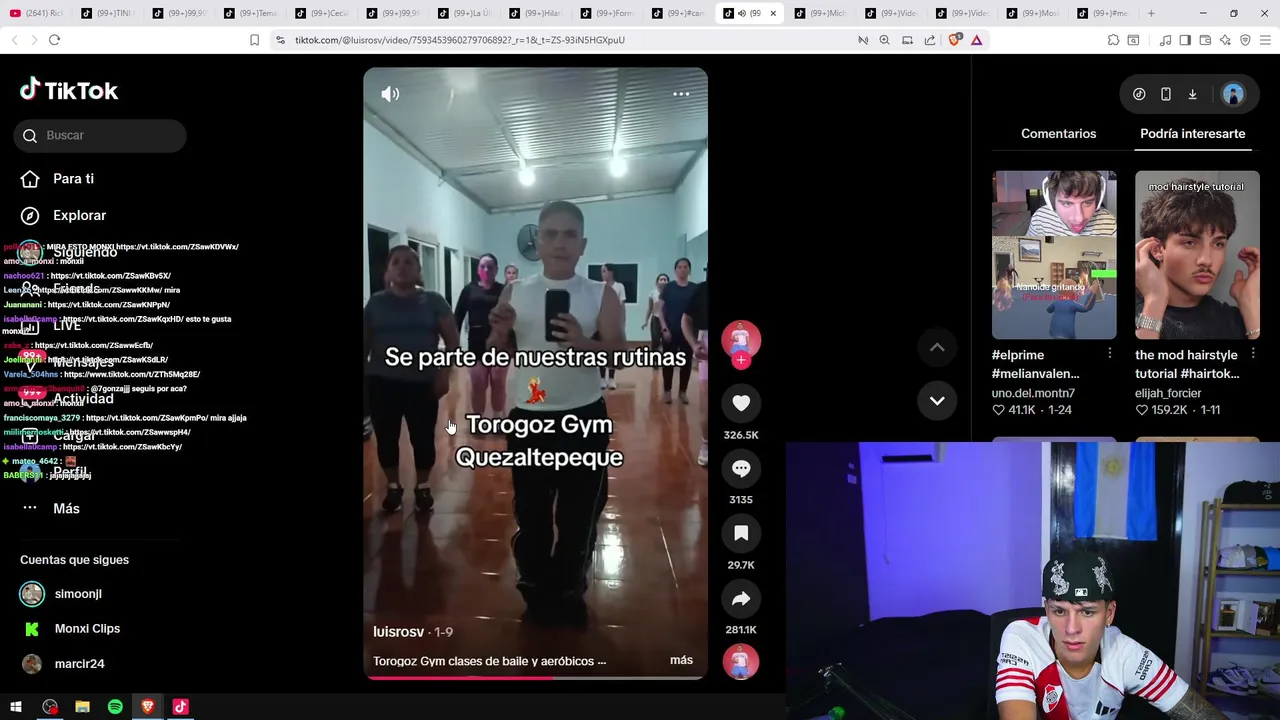Focus the Buscar search field
The height and width of the screenshot is (720, 1280).
(x=100, y=136)
